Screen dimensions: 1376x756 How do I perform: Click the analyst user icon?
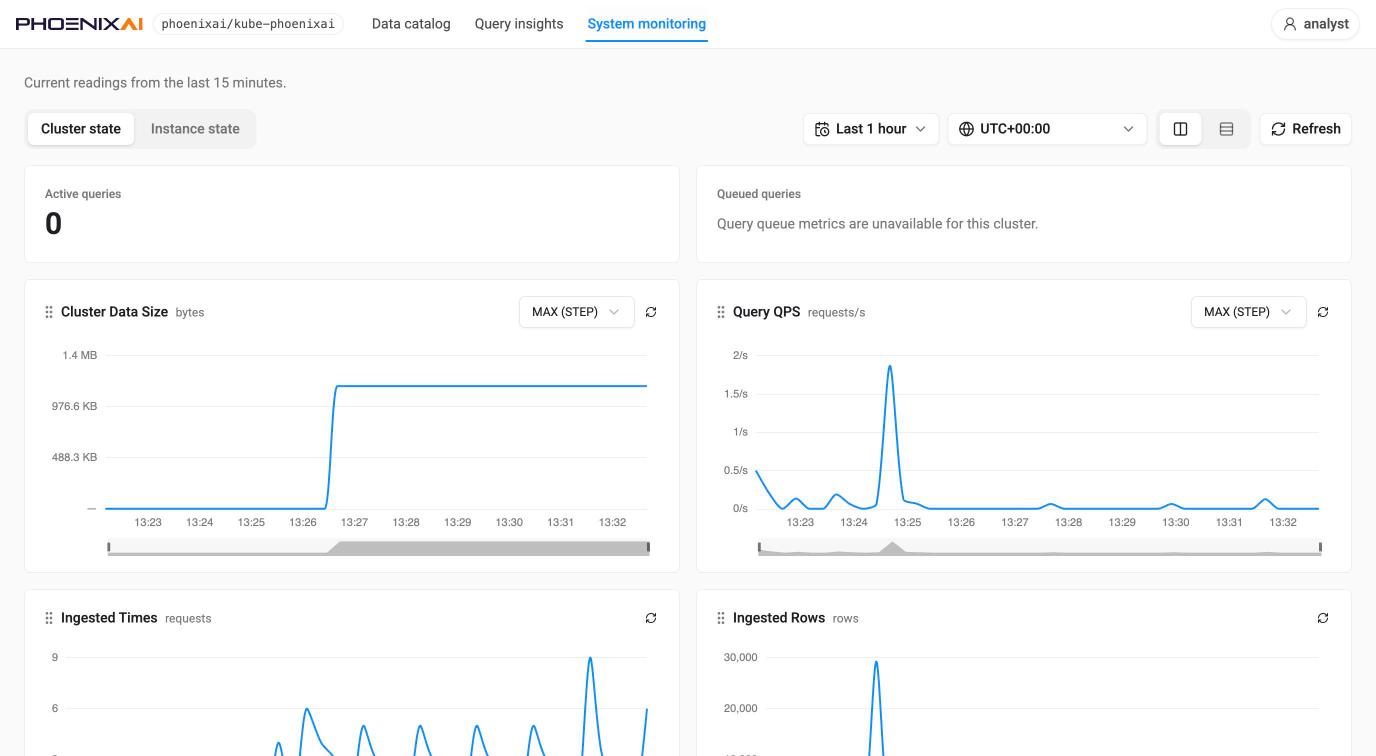1290,24
